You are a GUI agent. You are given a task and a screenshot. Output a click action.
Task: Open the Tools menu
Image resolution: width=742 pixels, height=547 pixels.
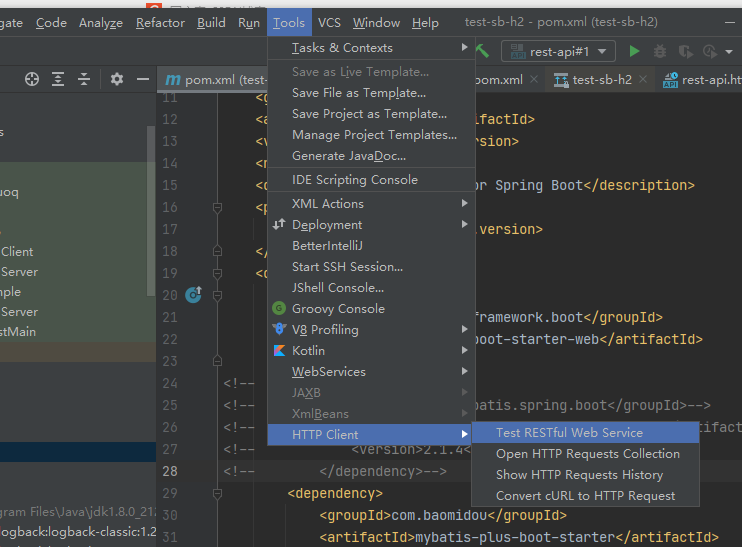coord(289,22)
